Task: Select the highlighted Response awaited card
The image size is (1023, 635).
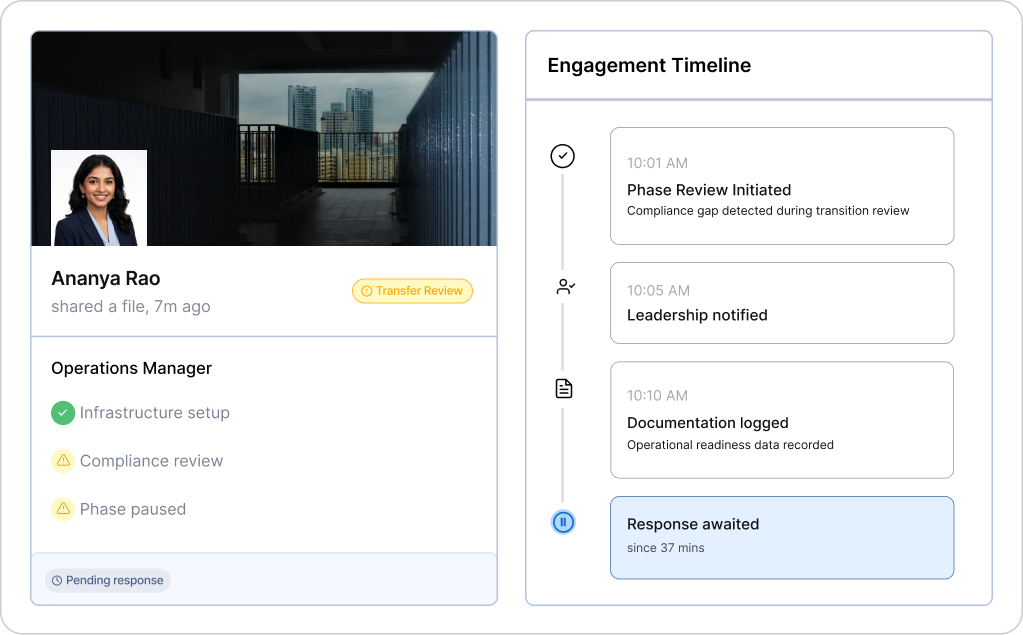Action: tap(781, 537)
